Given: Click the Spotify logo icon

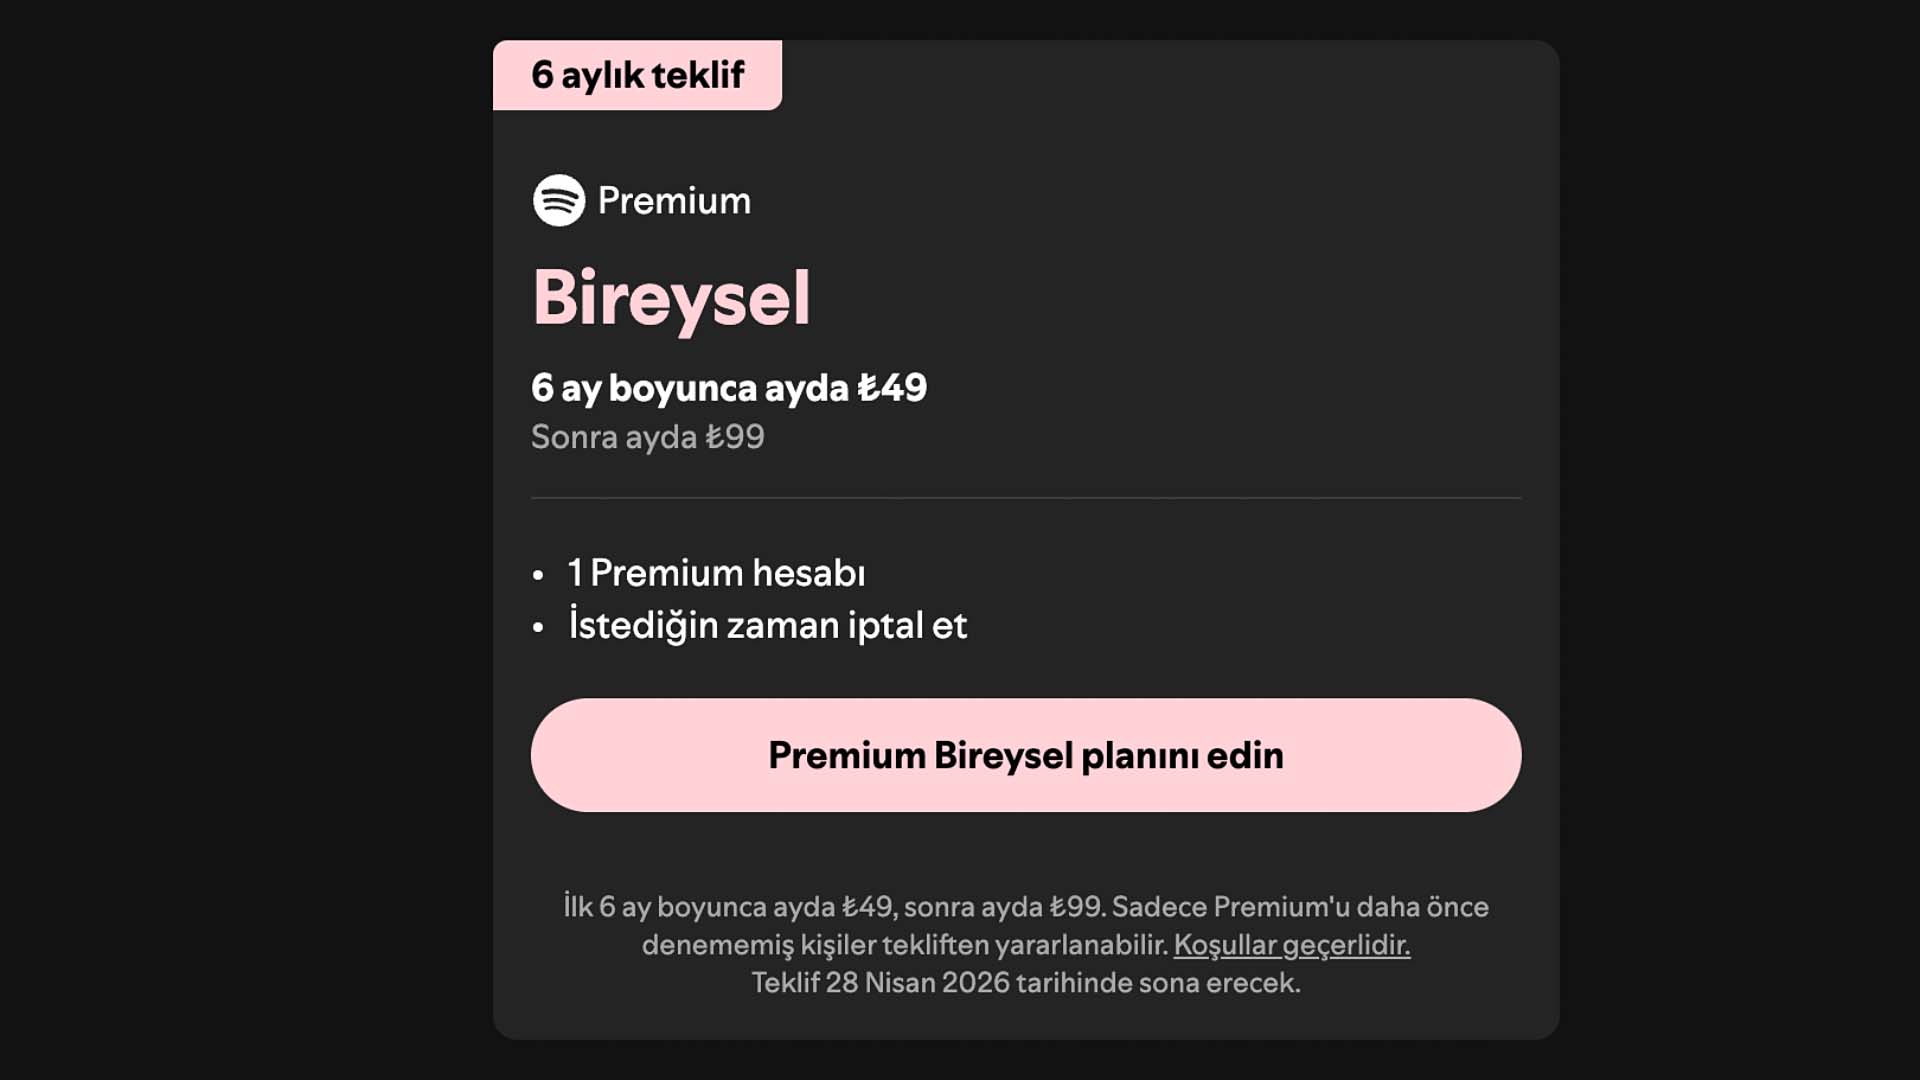Looking at the screenshot, I should [558, 200].
